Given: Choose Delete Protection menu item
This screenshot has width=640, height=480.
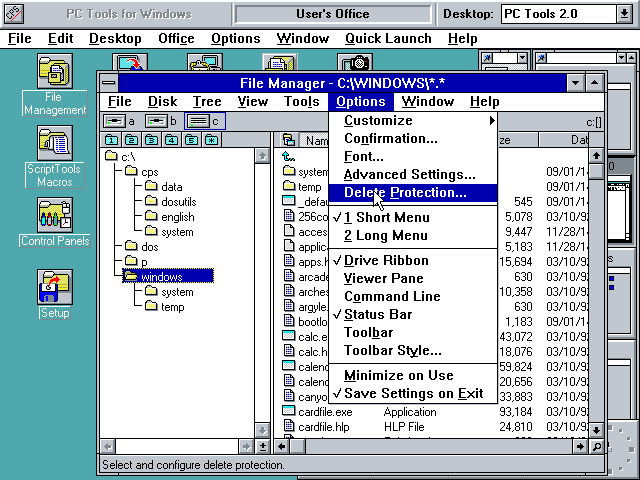Looking at the screenshot, I should (413, 193).
